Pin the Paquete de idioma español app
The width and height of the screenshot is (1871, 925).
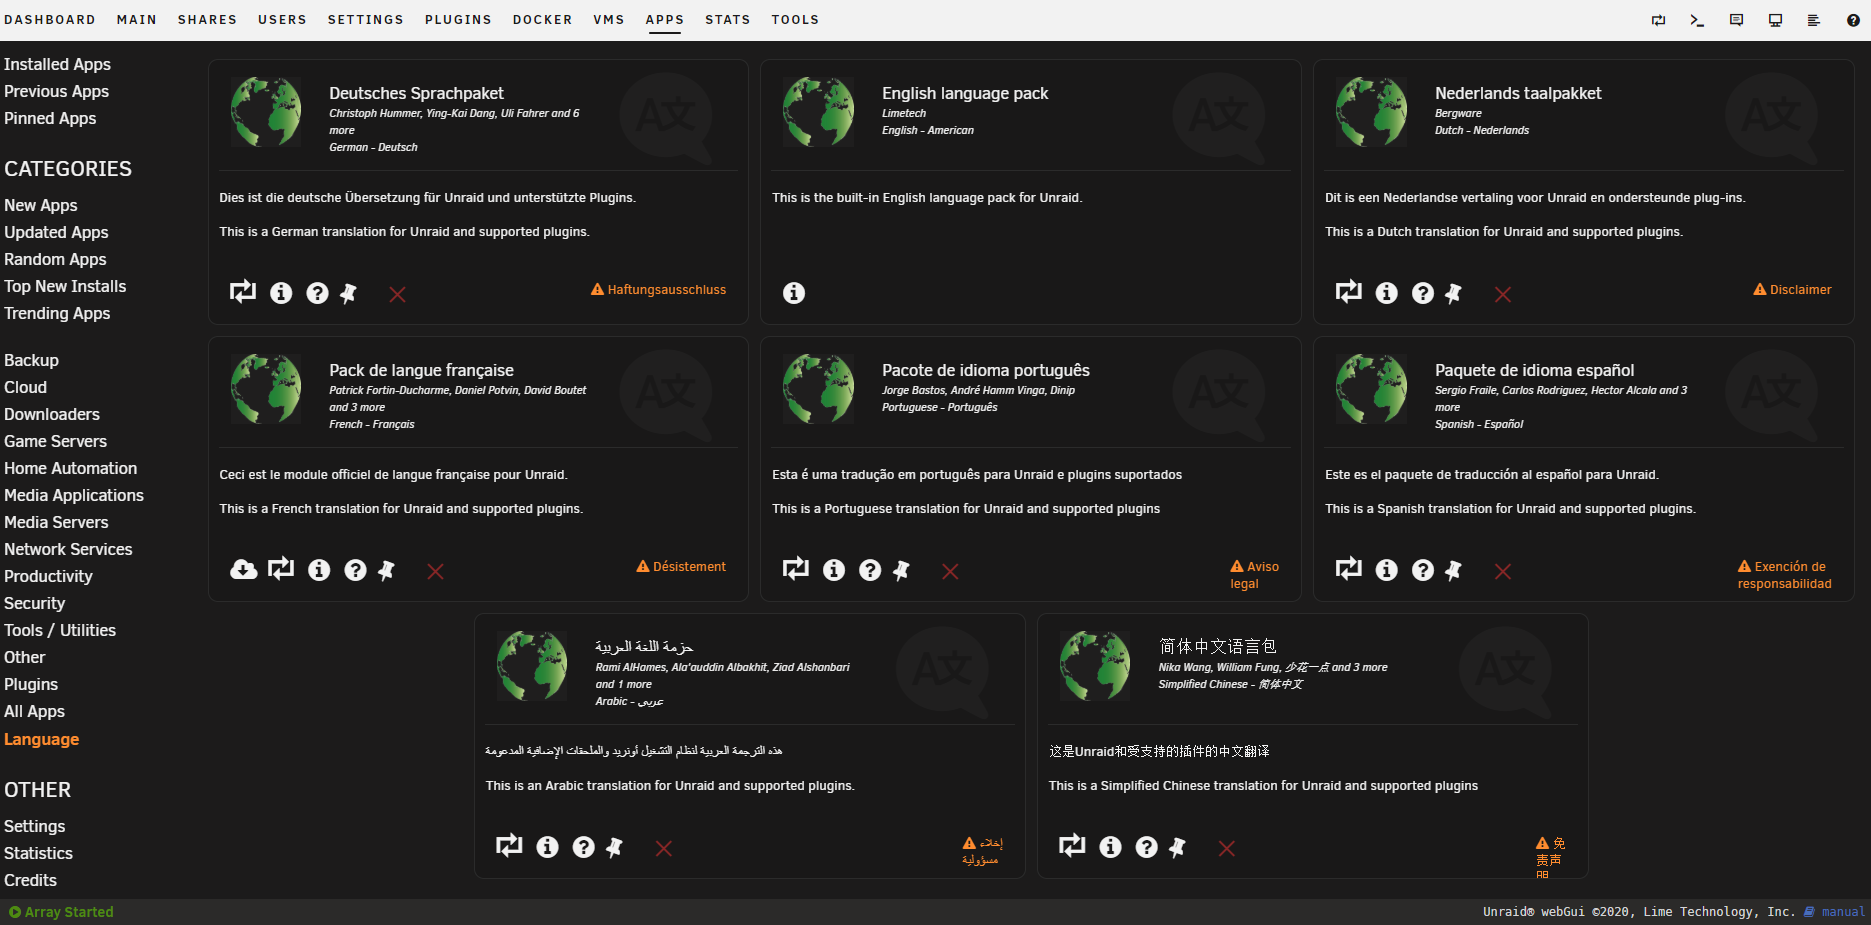1453,570
